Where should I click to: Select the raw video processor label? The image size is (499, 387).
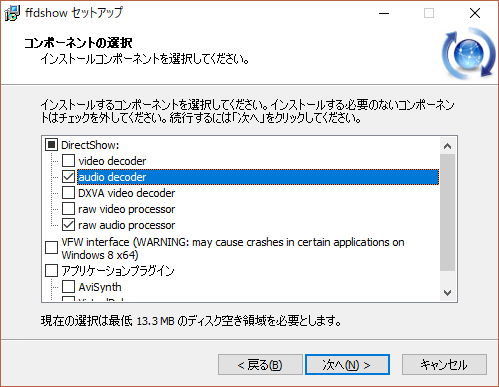pos(126,209)
